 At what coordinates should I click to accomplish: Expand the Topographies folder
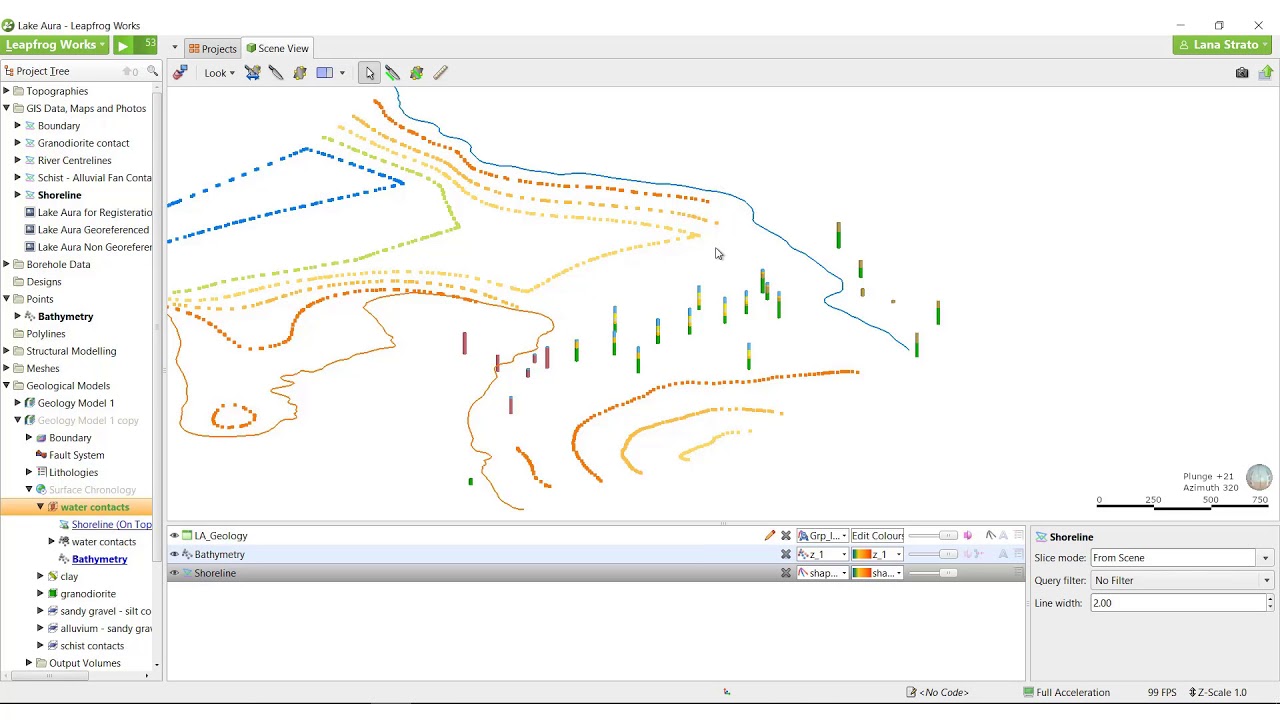(x=6, y=91)
